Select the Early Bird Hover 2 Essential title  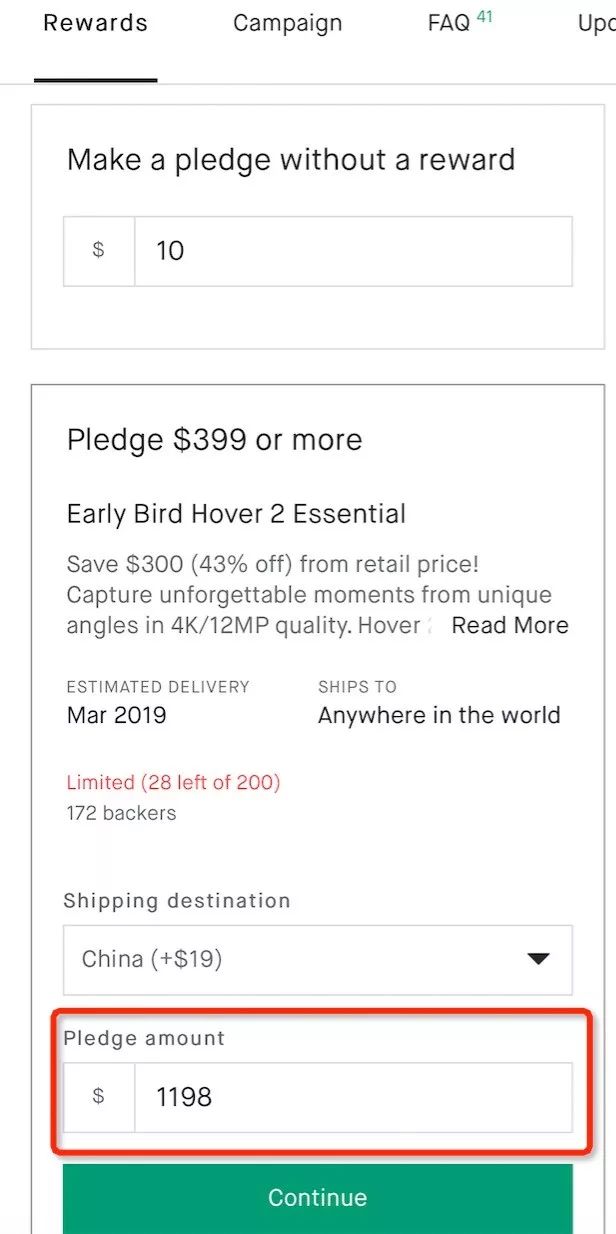(236, 514)
